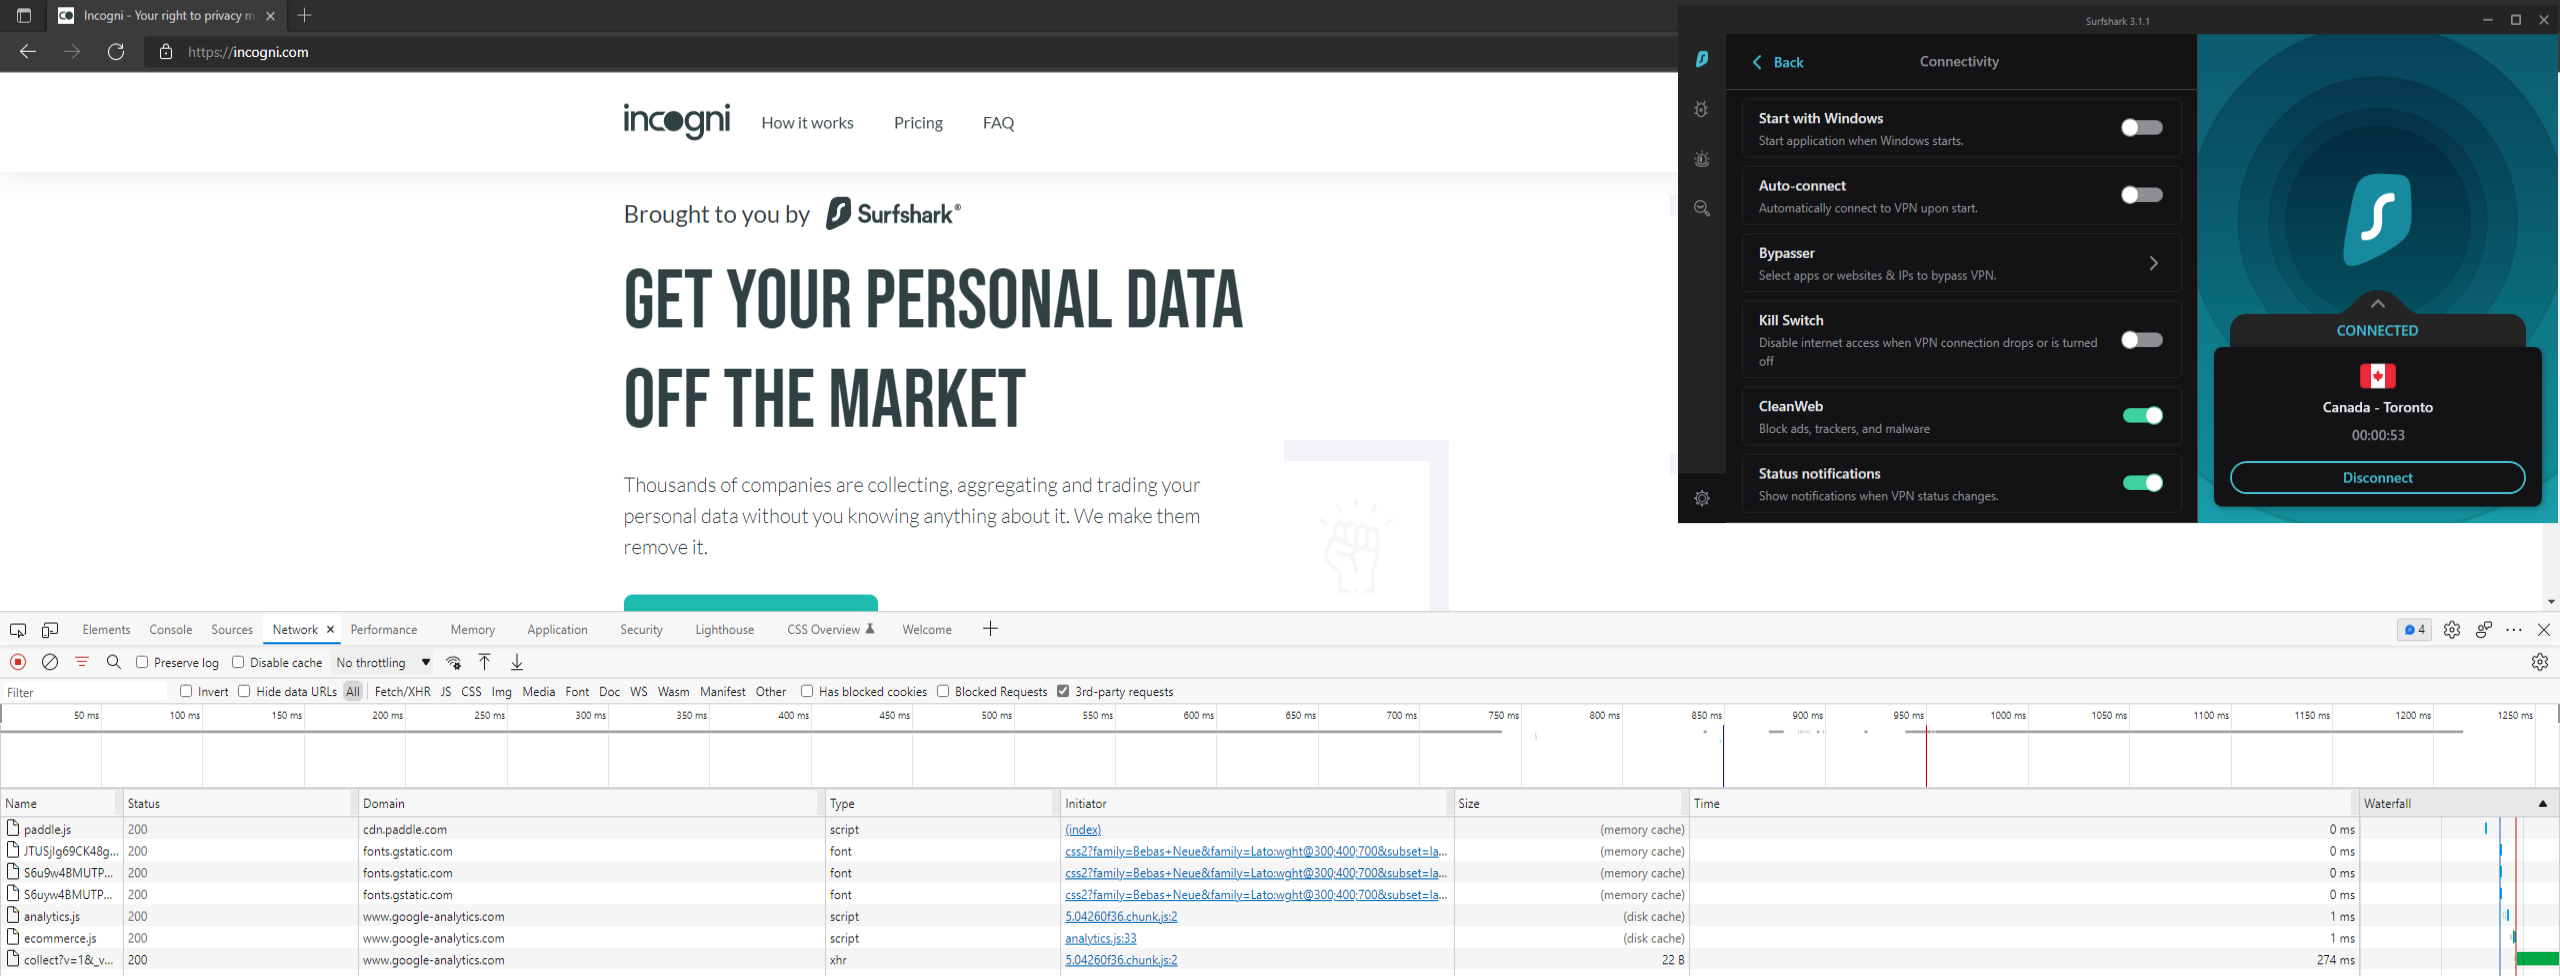Open the No throttling dropdown

tap(383, 662)
